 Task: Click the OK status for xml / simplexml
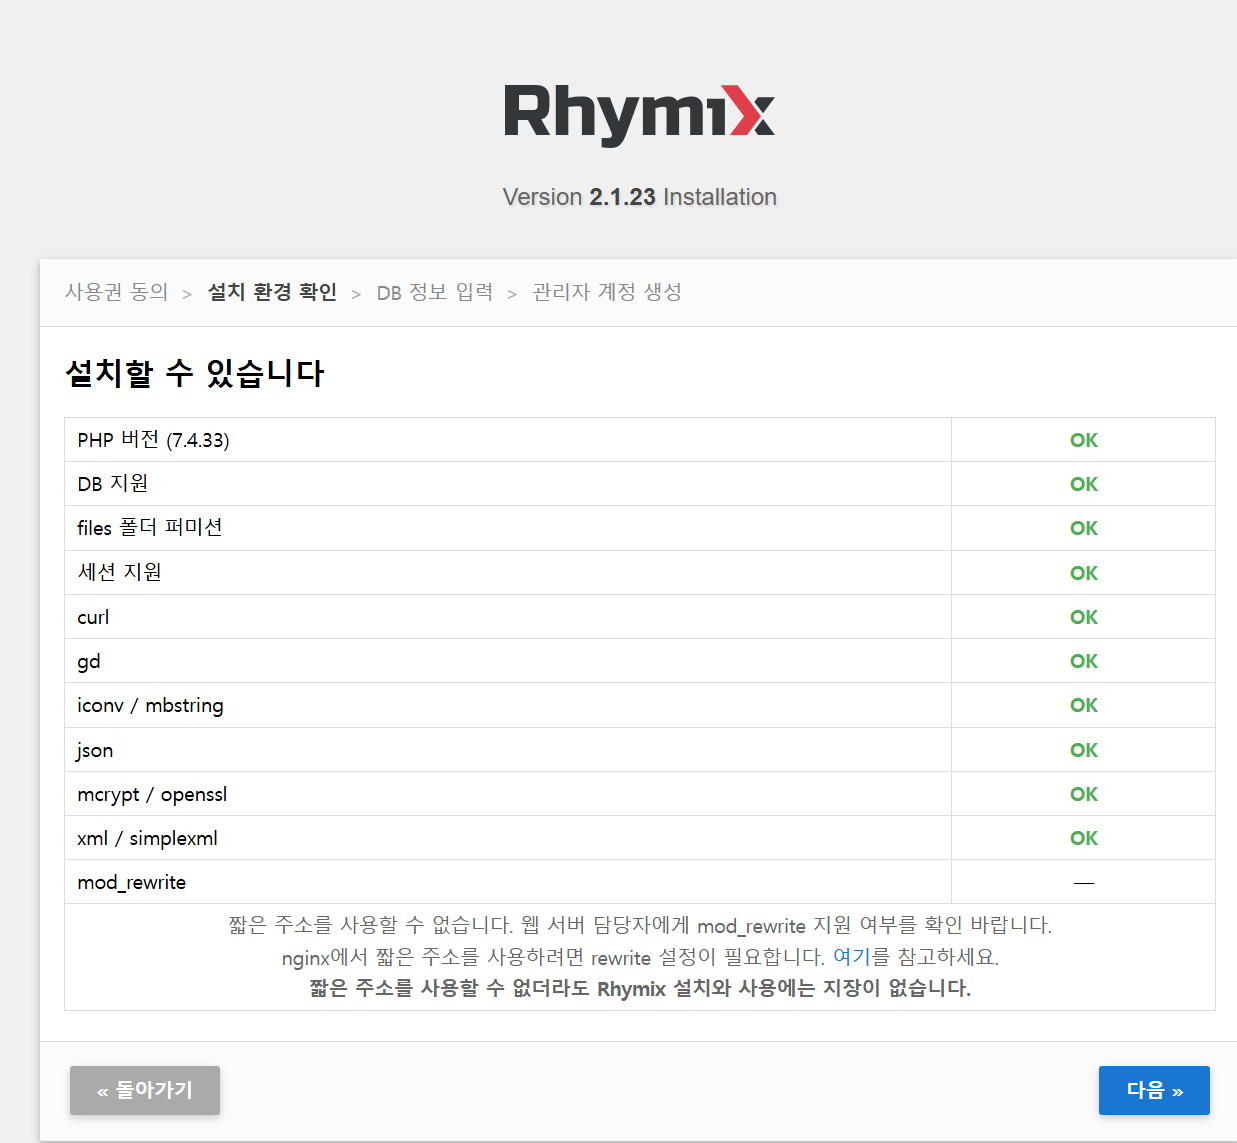click(1084, 838)
